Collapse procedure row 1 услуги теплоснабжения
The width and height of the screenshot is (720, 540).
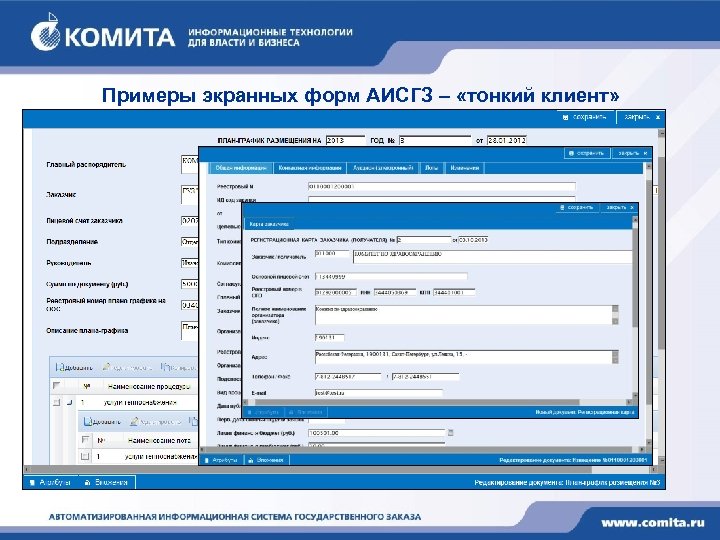(x=69, y=403)
